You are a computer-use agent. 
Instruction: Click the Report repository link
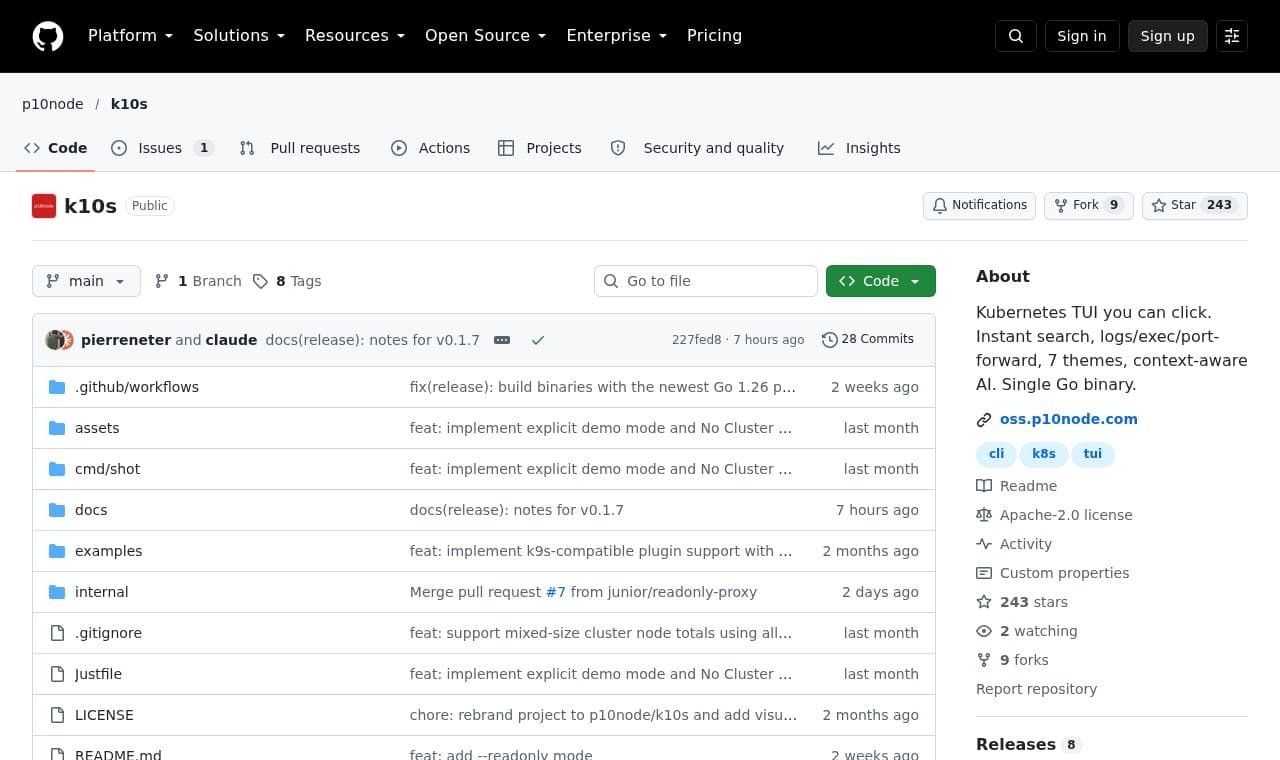[1036, 689]
